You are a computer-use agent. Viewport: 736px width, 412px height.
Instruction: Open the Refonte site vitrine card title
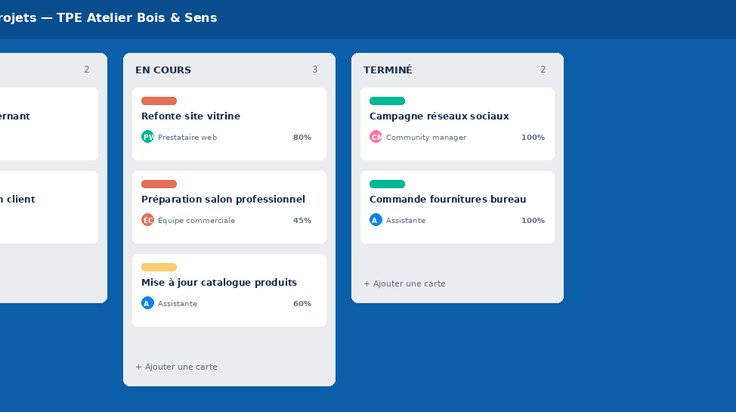pyautogui.click(x=191, y=116)
